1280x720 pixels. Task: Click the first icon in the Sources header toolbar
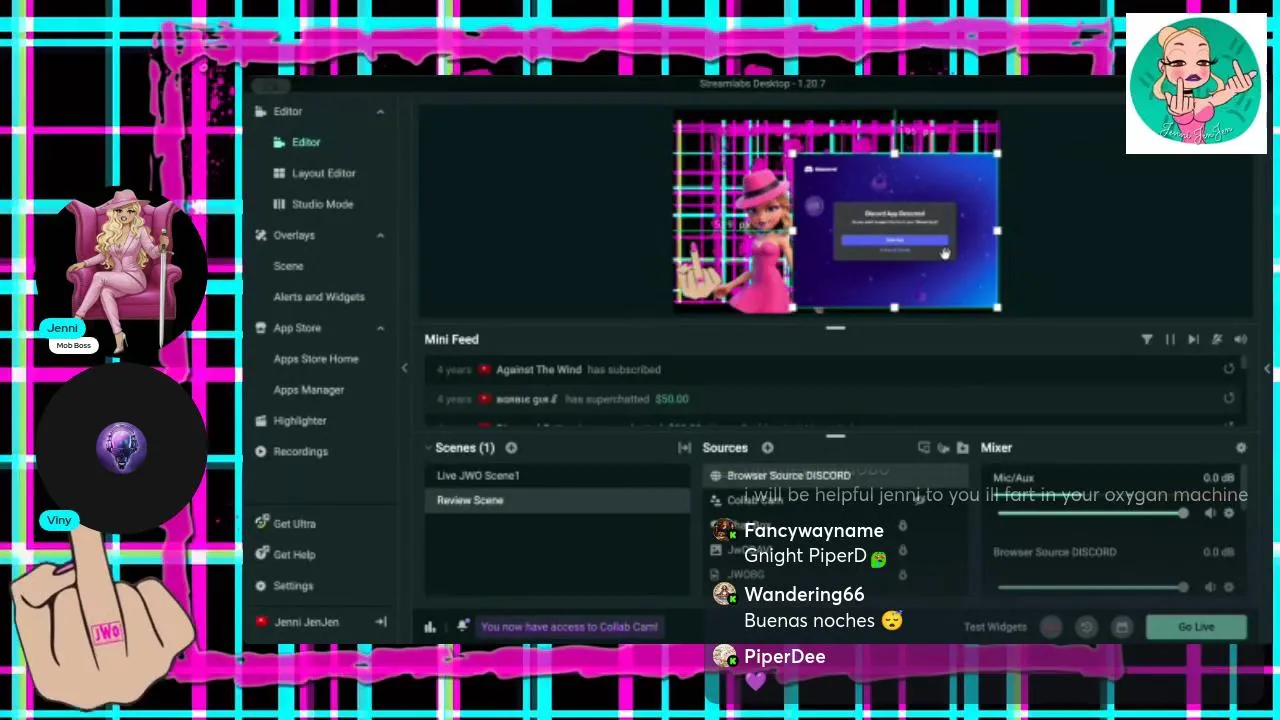924,448
